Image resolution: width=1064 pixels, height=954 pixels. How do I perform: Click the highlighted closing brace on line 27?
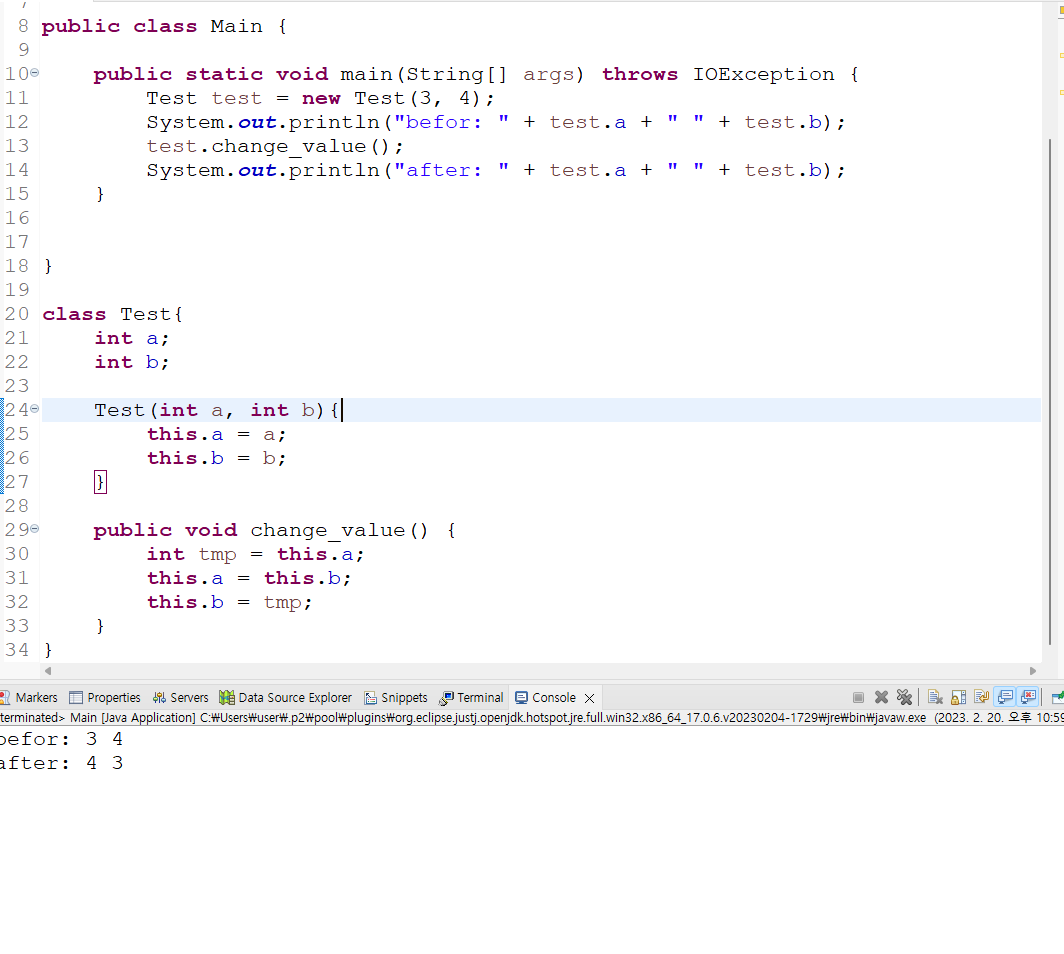100,482
